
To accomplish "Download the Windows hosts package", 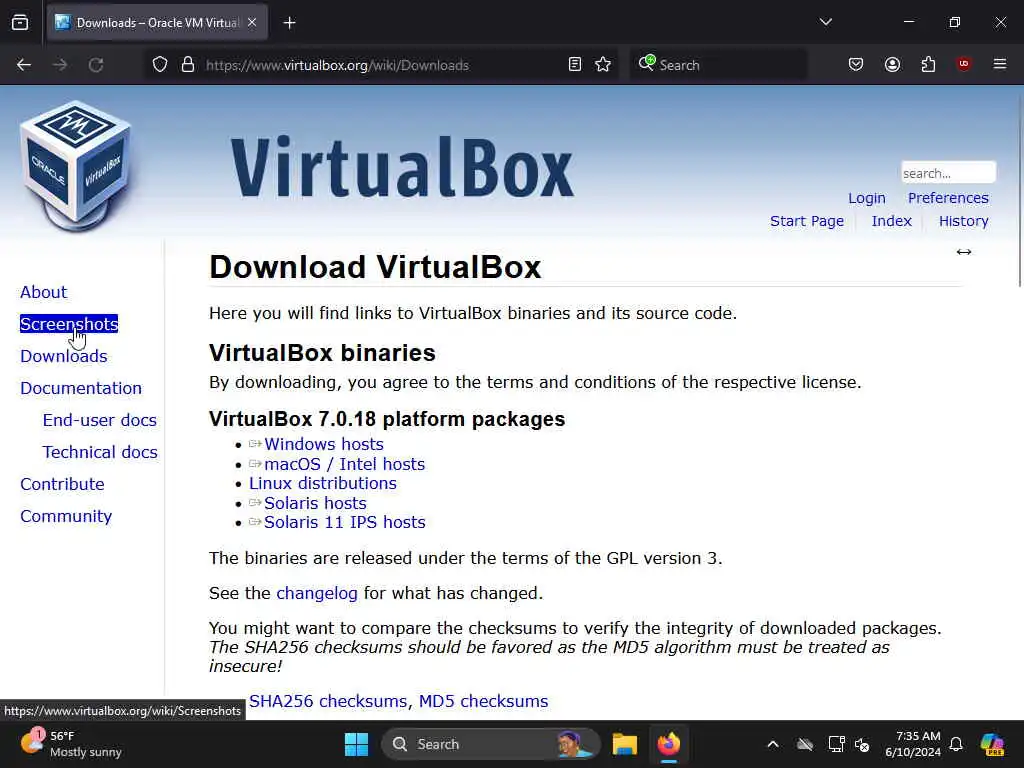I will (323, 444).
